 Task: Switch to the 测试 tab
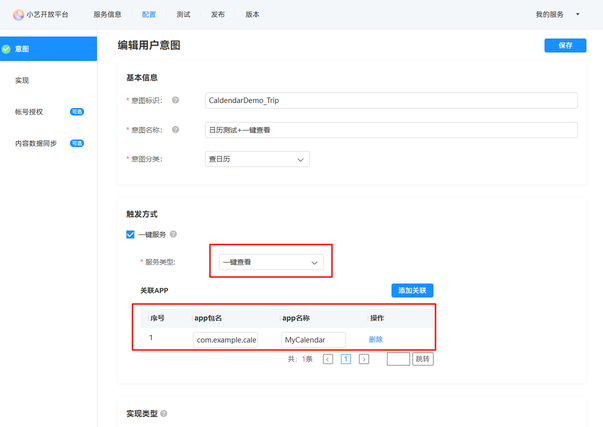pyautogui.click(x=183, y=15)
